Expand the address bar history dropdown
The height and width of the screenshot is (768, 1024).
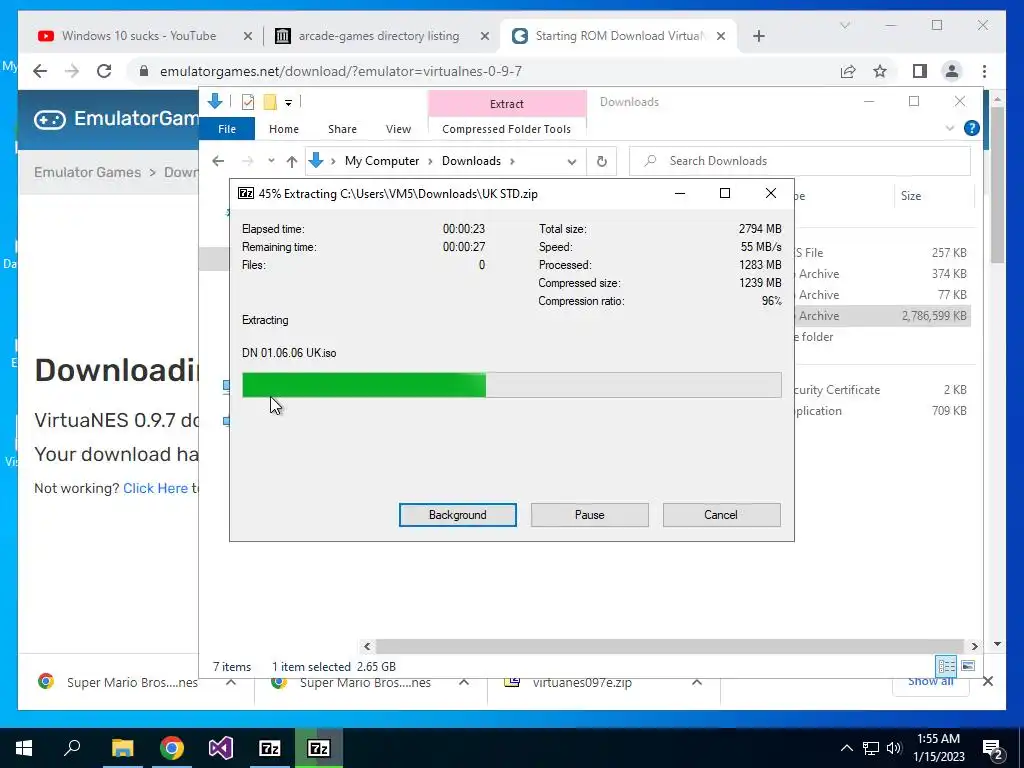point(571,161)
